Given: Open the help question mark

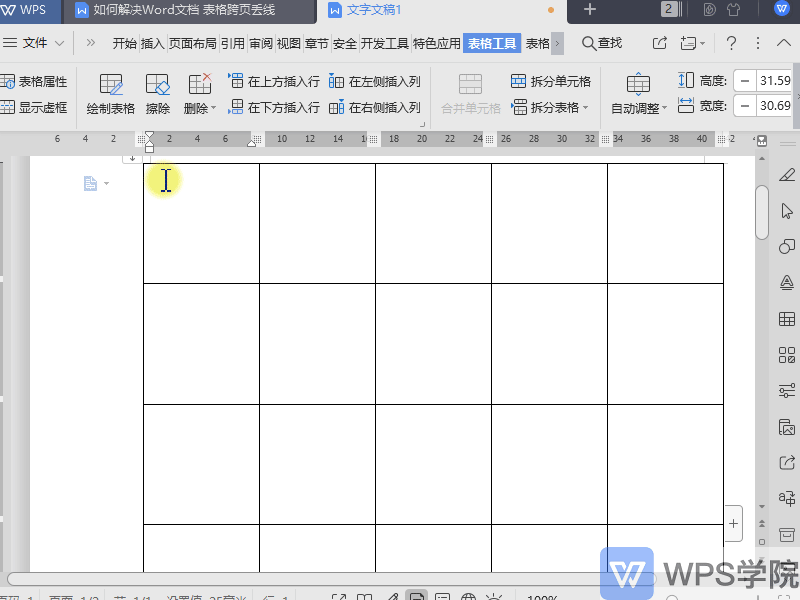Looking at the screenshot, I should click(x=731, y=43).
